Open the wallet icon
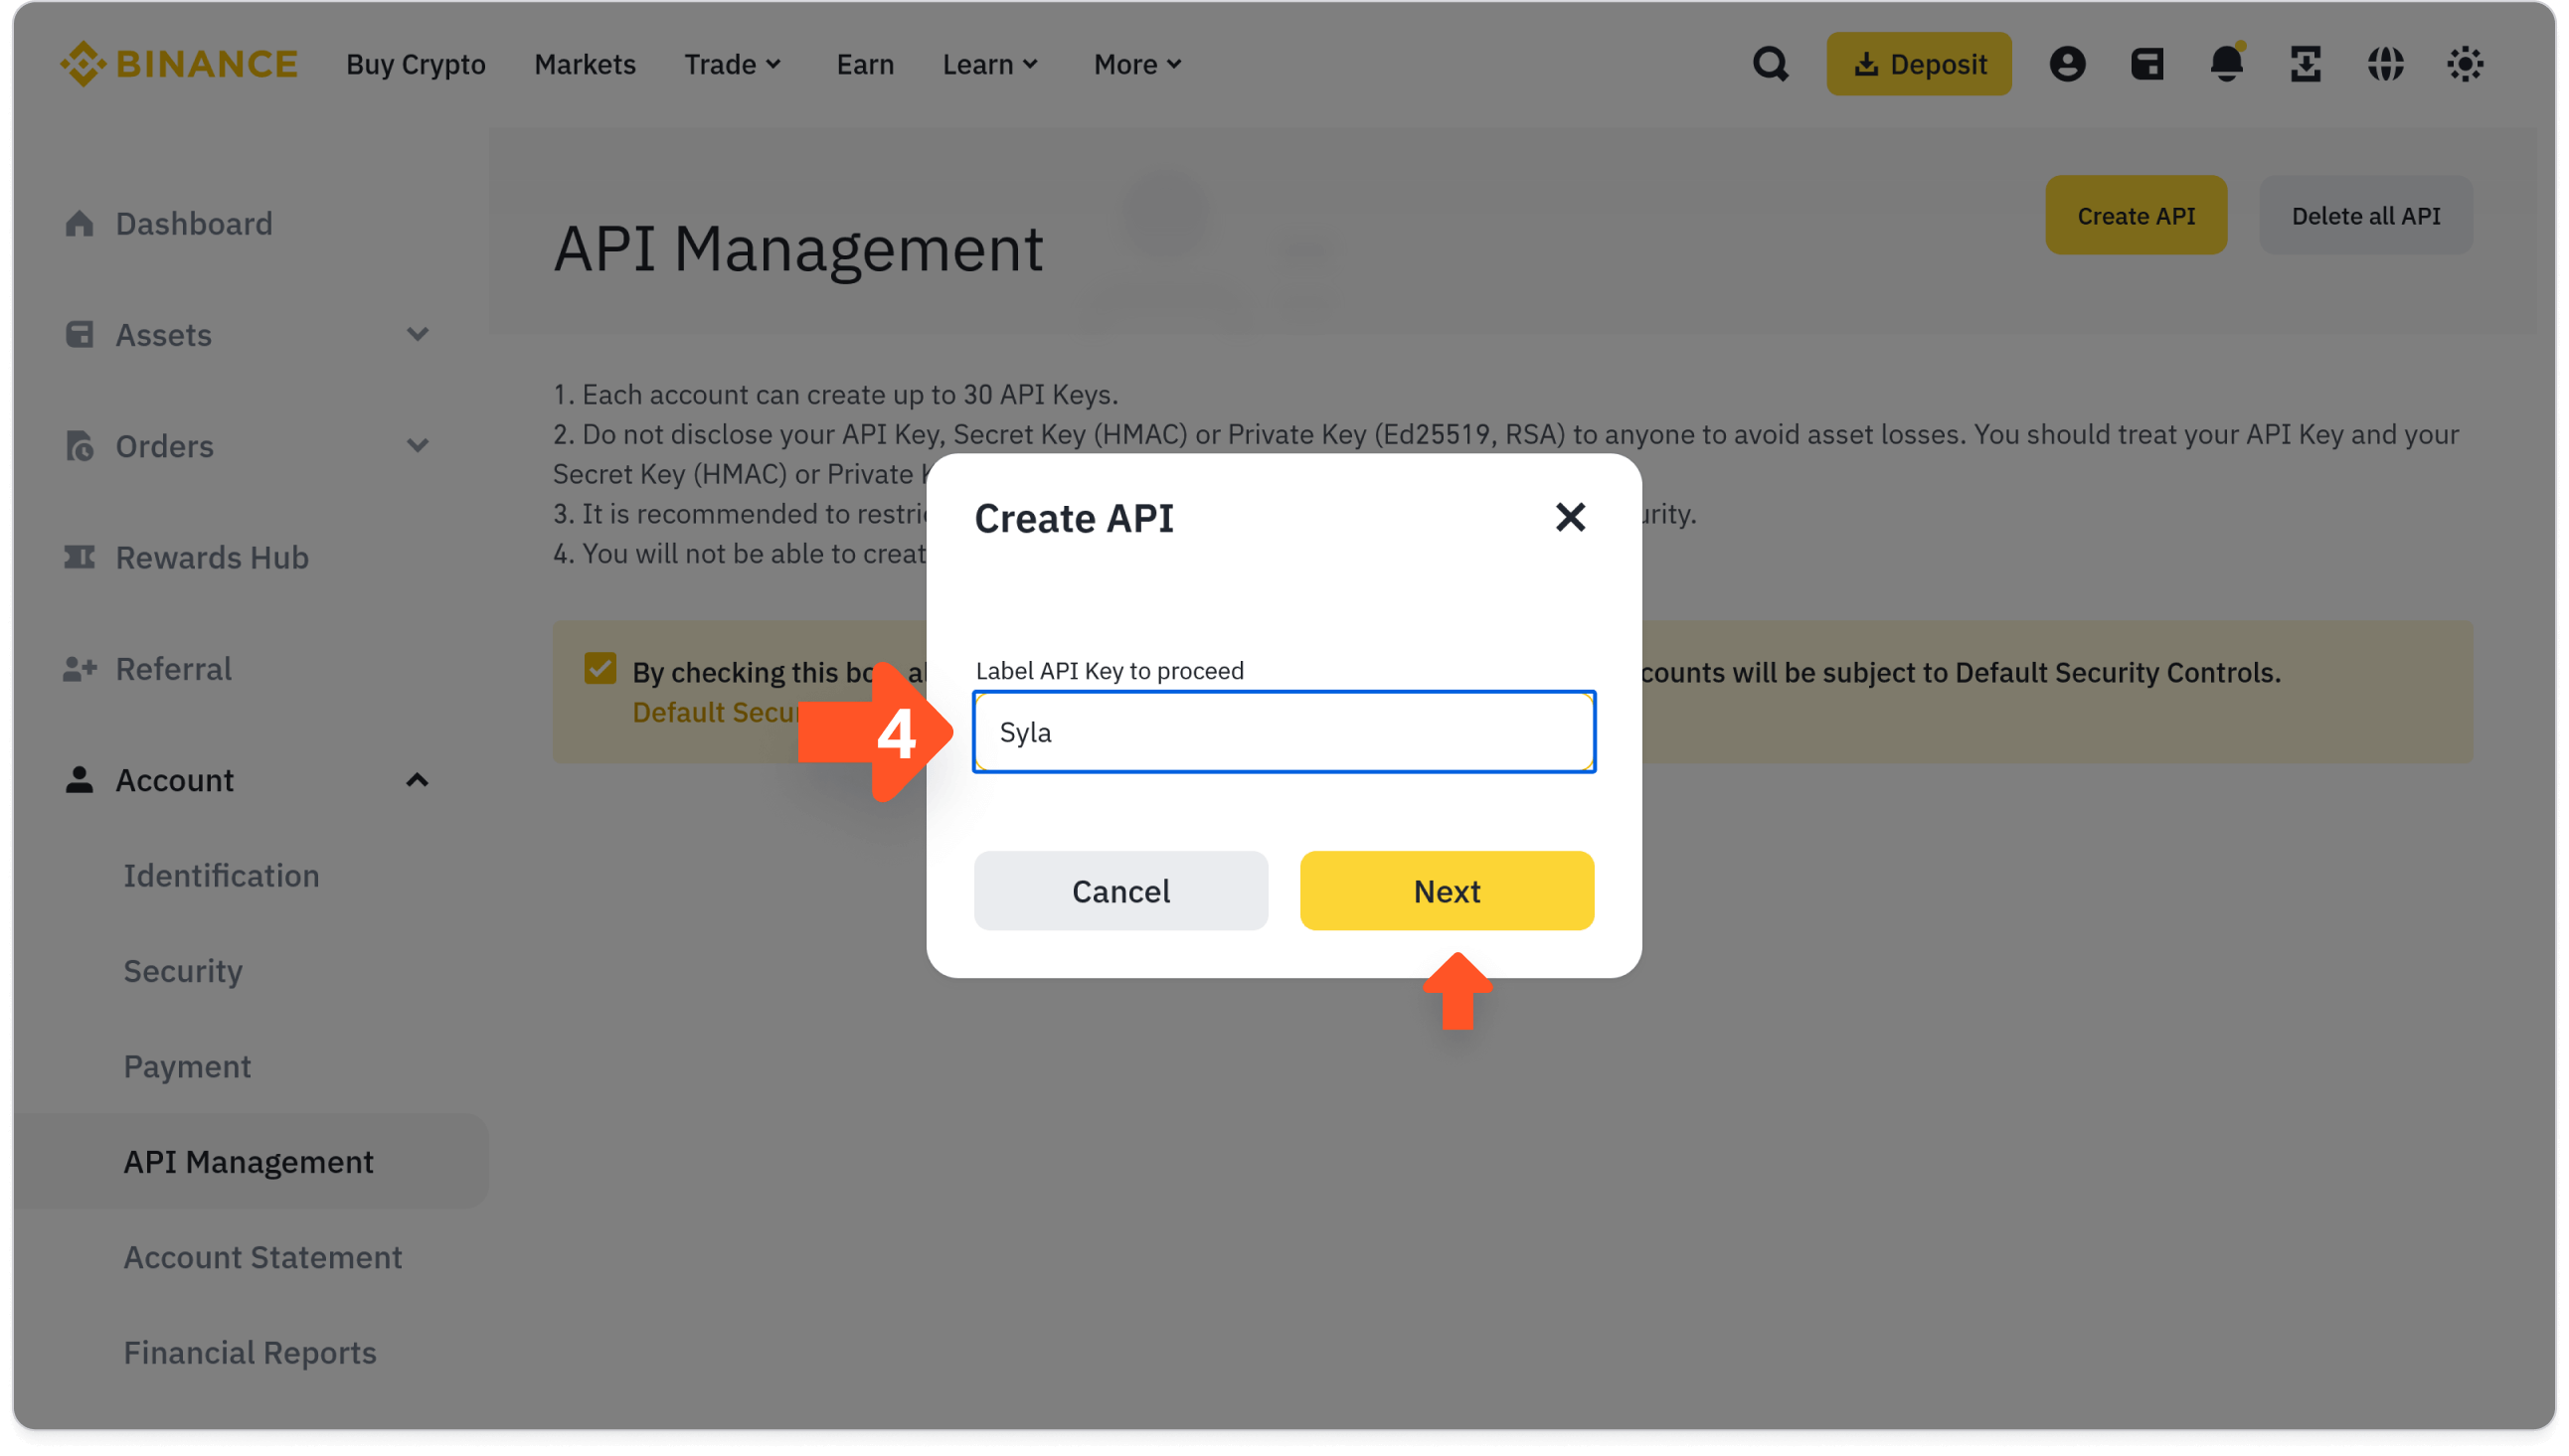 [x=2146, y=63]
